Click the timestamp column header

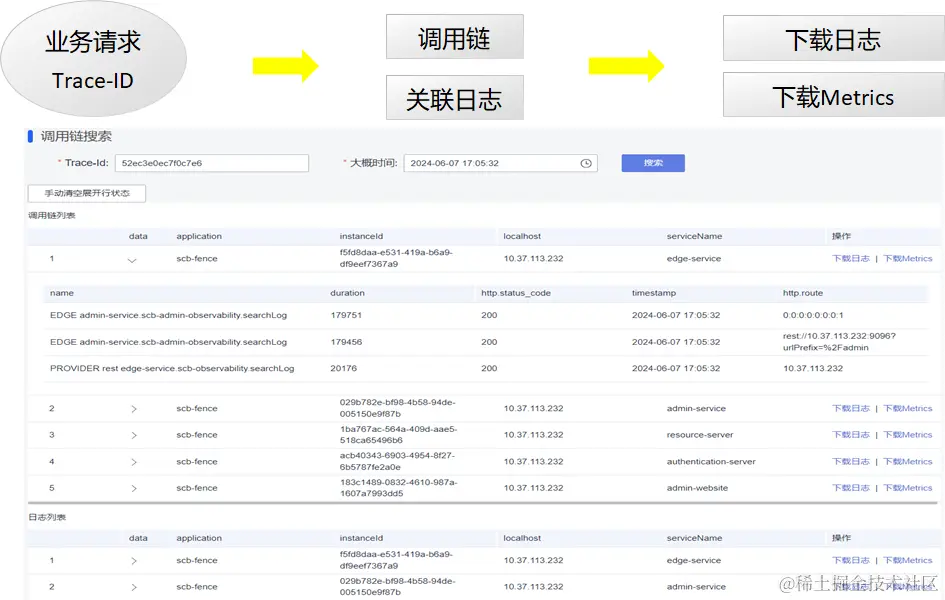coord(654,293)
